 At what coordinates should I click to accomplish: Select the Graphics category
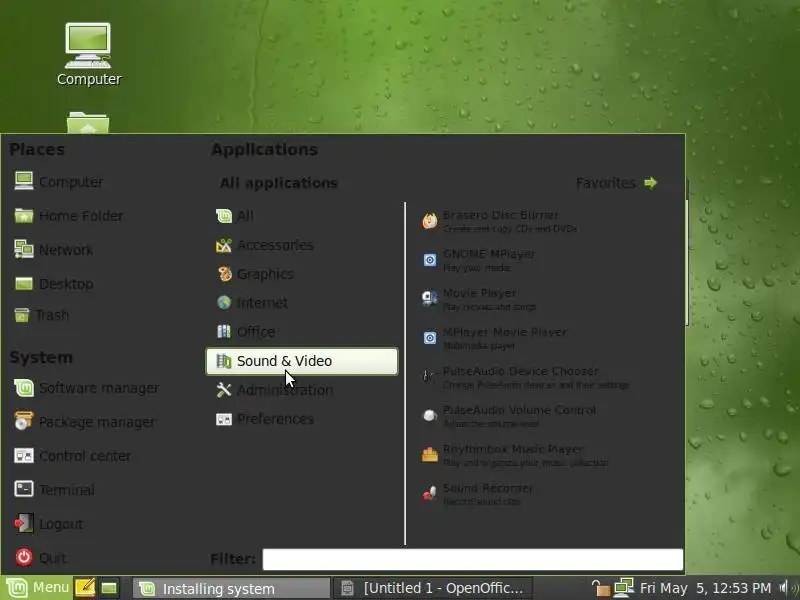point(302,274)
